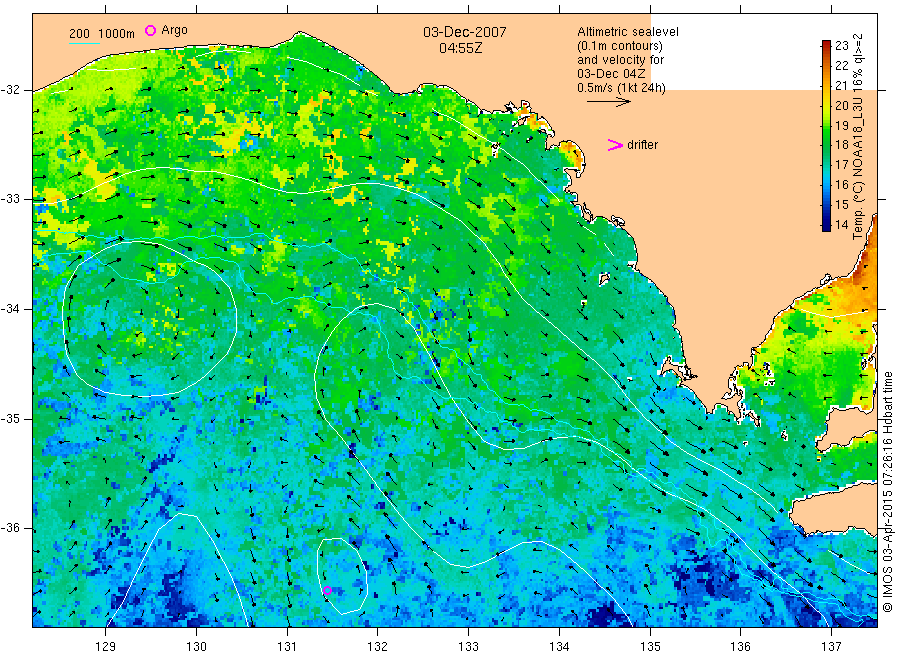The height and width of the screenshot is (660, 900).
Task: Click the magenta drifter arrow symbol
Action: tap(615, 145)
